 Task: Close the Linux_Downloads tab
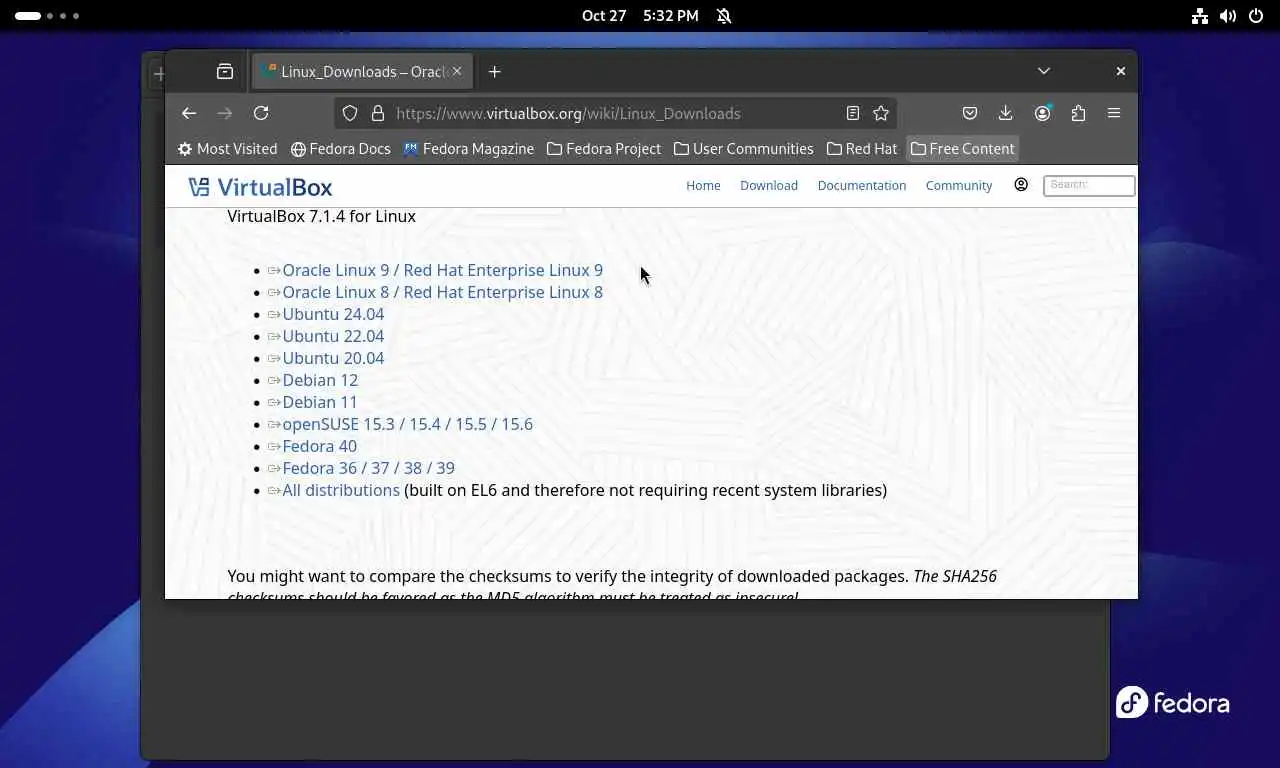click(x=457, y=71)
